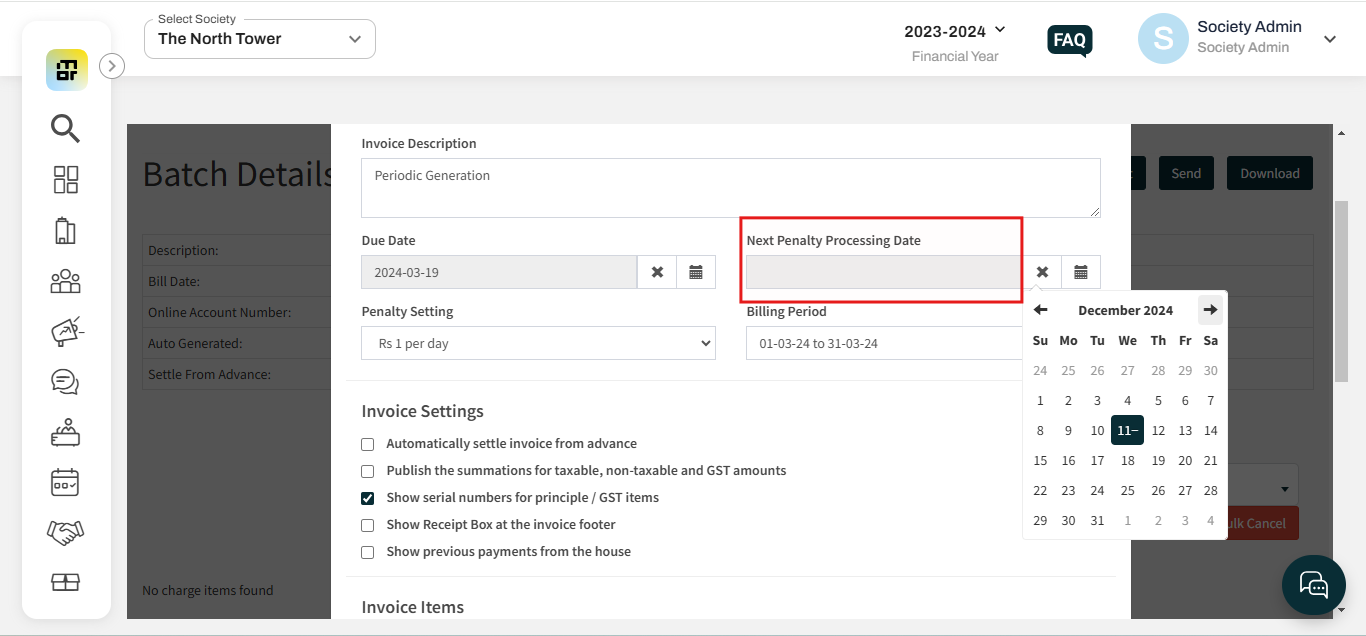The image size is (1366, 636).
Task: Expand the Penalty Setting dropdown
Action: (x=538, y=343)
